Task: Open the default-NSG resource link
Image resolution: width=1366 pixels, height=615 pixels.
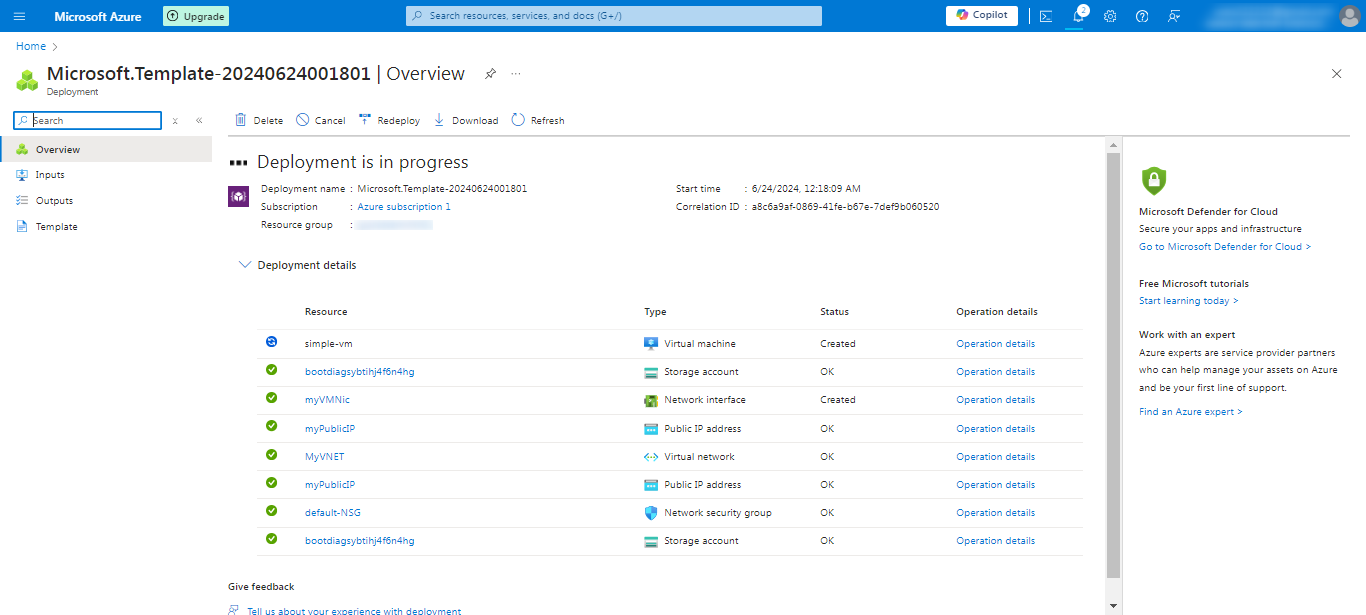Action: tap(333, 513)
